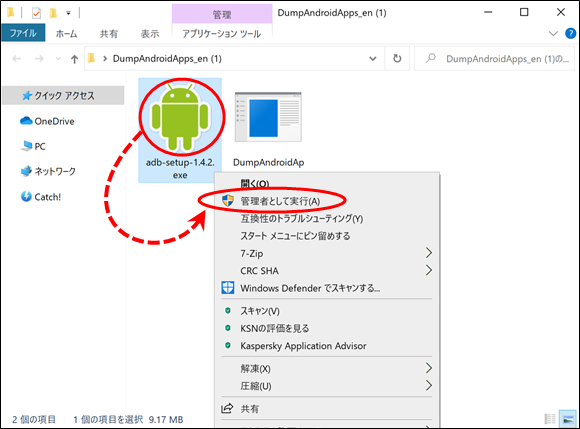Choose 互換性のトラブルシューティング(Y) menu entry

[x=327, y=219]
